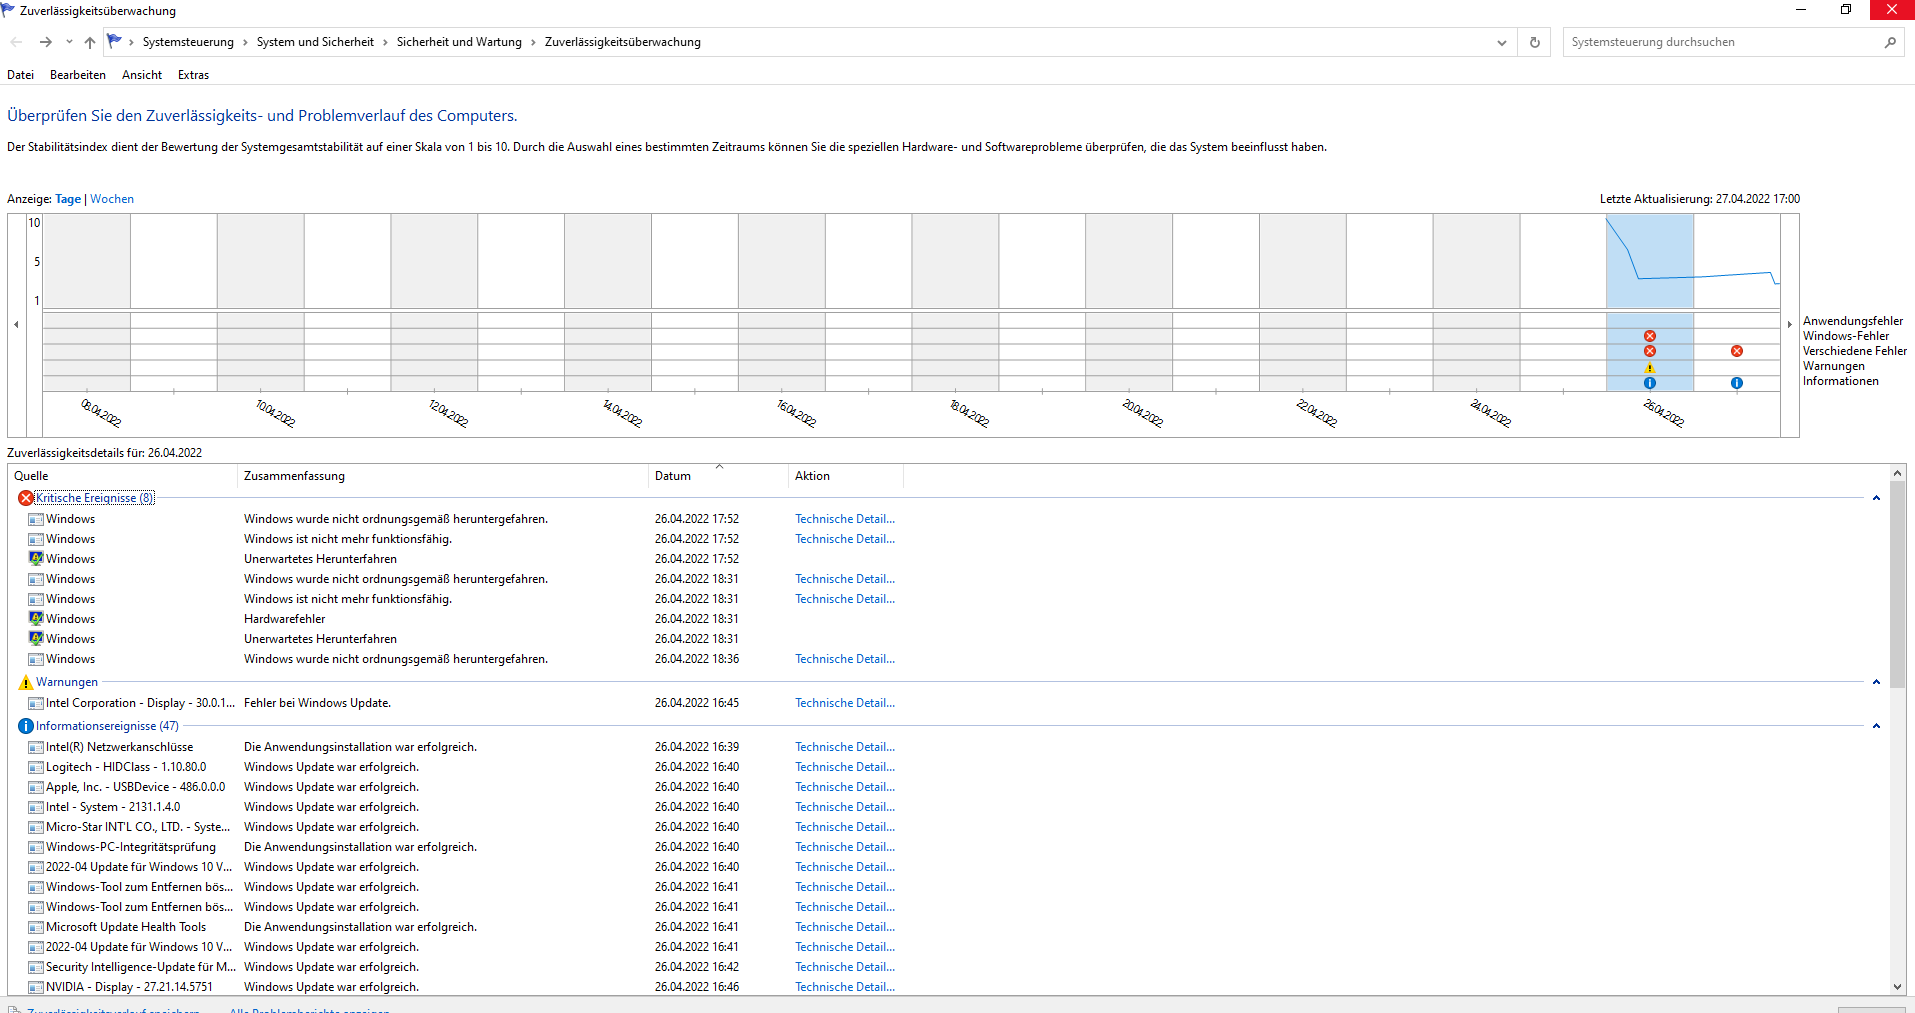The height and width of the screenshot is (1013, 1915).
Task: Click the red error icon in the last chart column
Action: pos(1736,351)
